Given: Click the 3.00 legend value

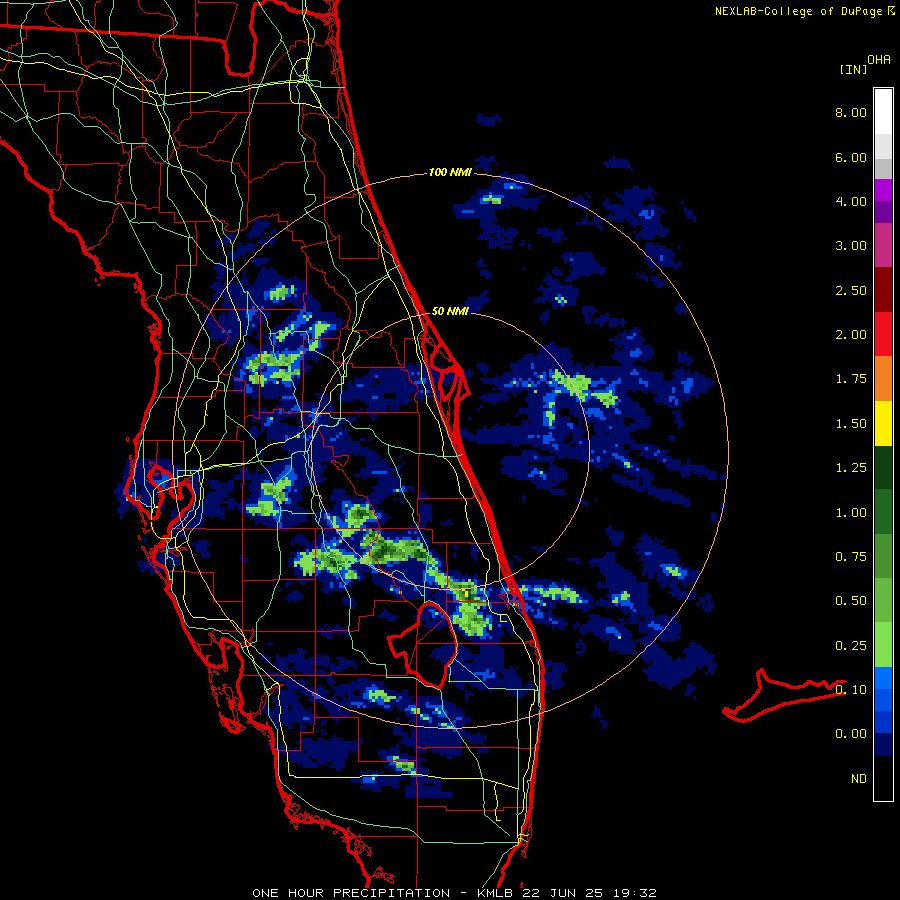Looking at the screenshot, I should (x=851, y=246).
